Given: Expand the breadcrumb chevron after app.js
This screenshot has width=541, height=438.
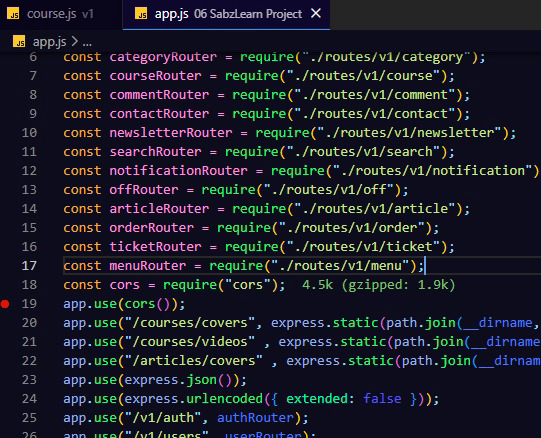Looking at the screenshot, I should [74, 42].
